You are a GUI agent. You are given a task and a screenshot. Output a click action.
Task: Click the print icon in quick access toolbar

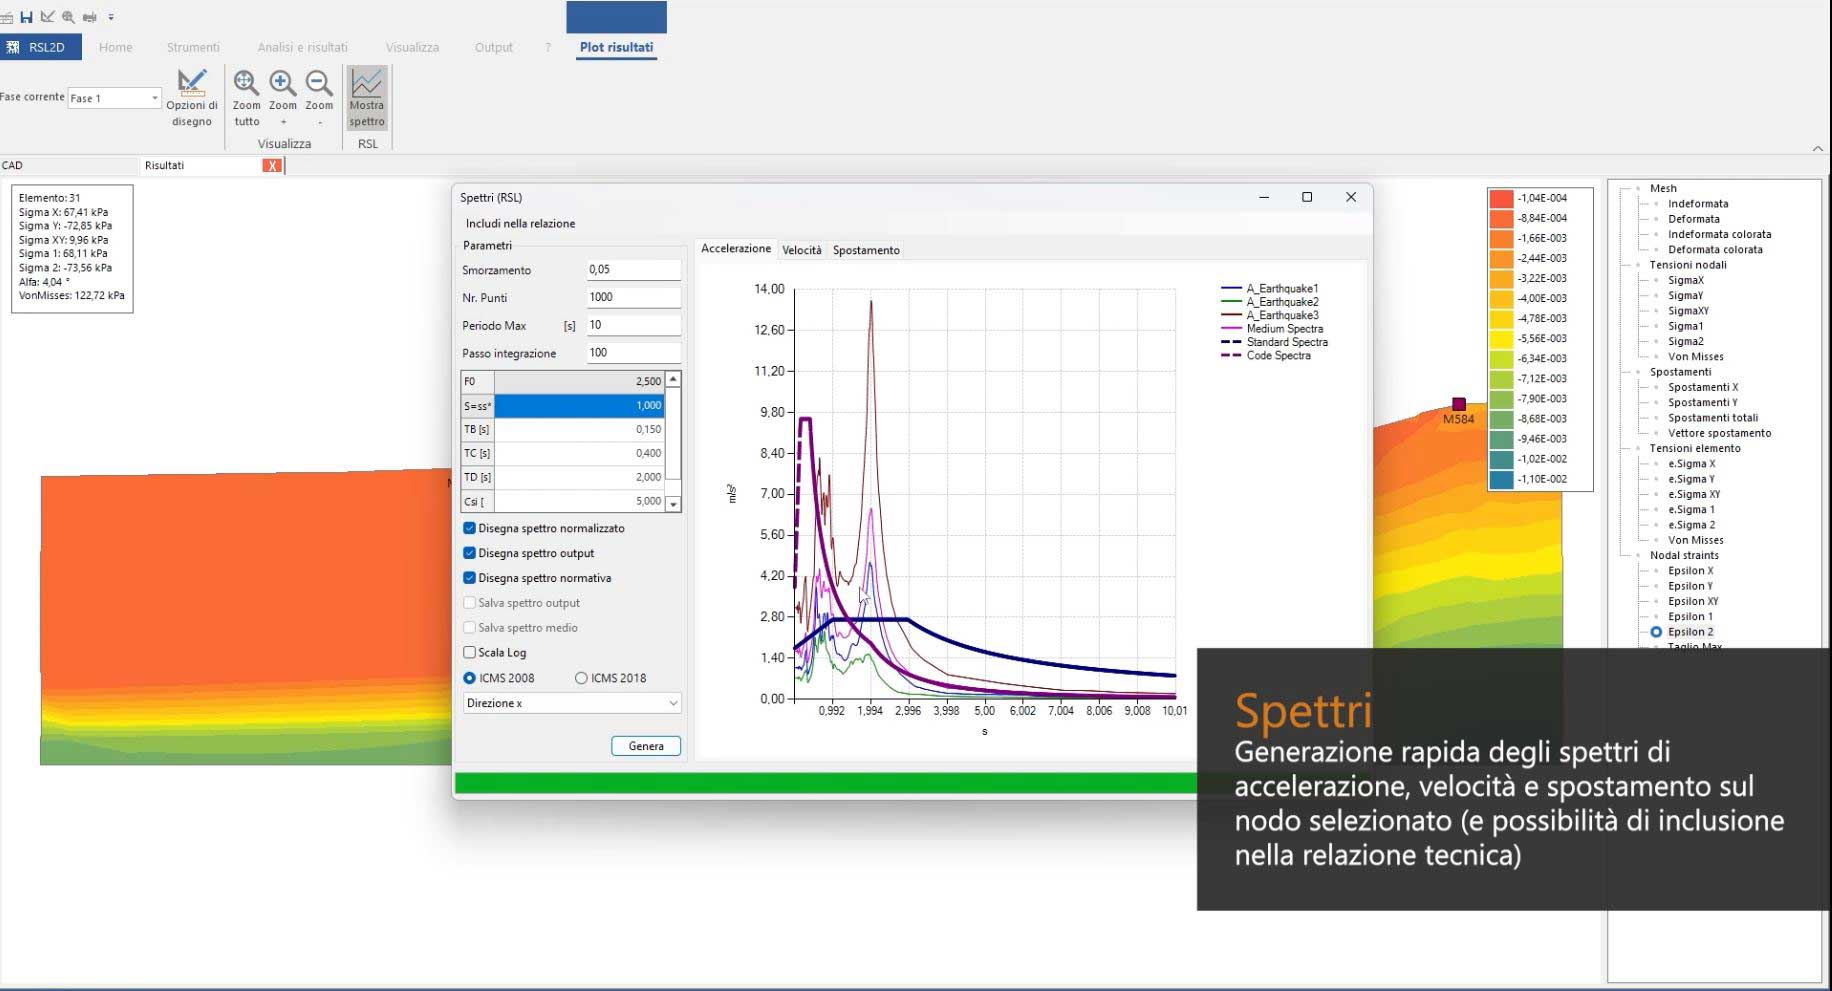point(89,17)
